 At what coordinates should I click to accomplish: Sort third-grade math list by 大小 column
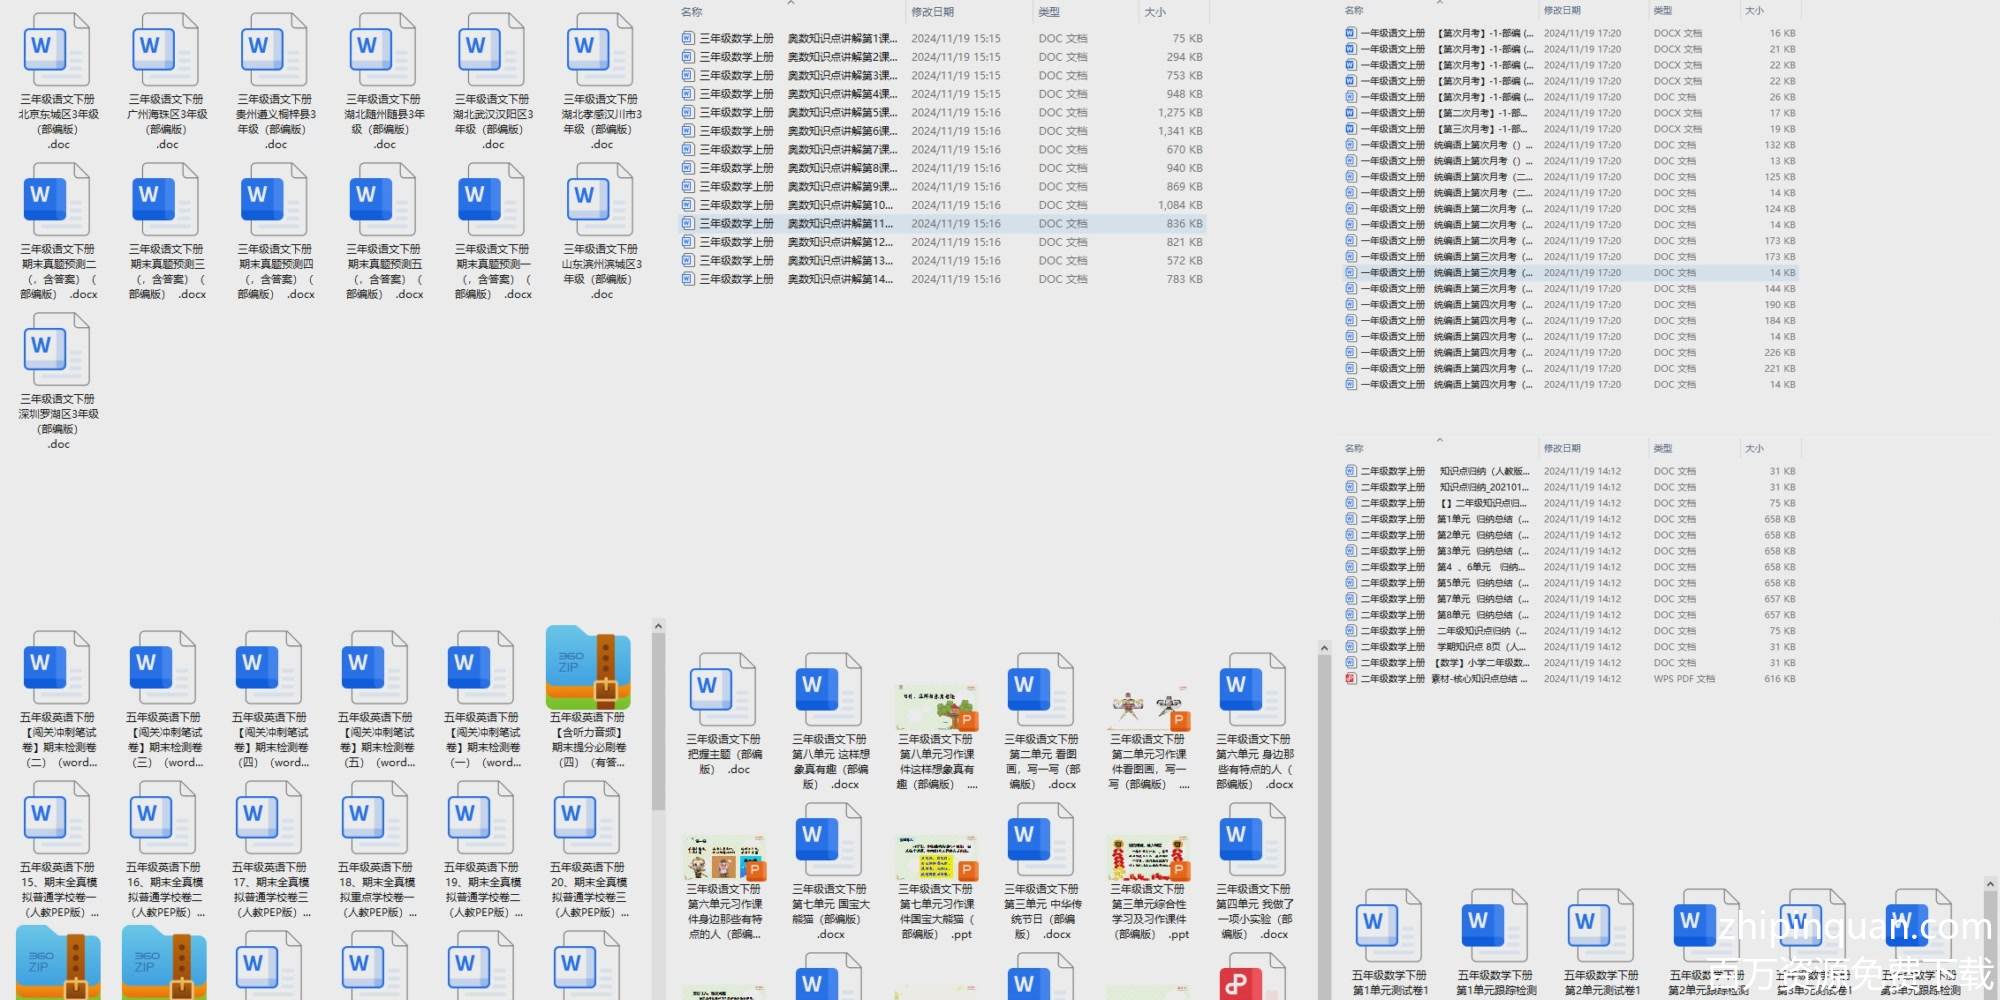pyautogui.click(x=1155, y=12)
